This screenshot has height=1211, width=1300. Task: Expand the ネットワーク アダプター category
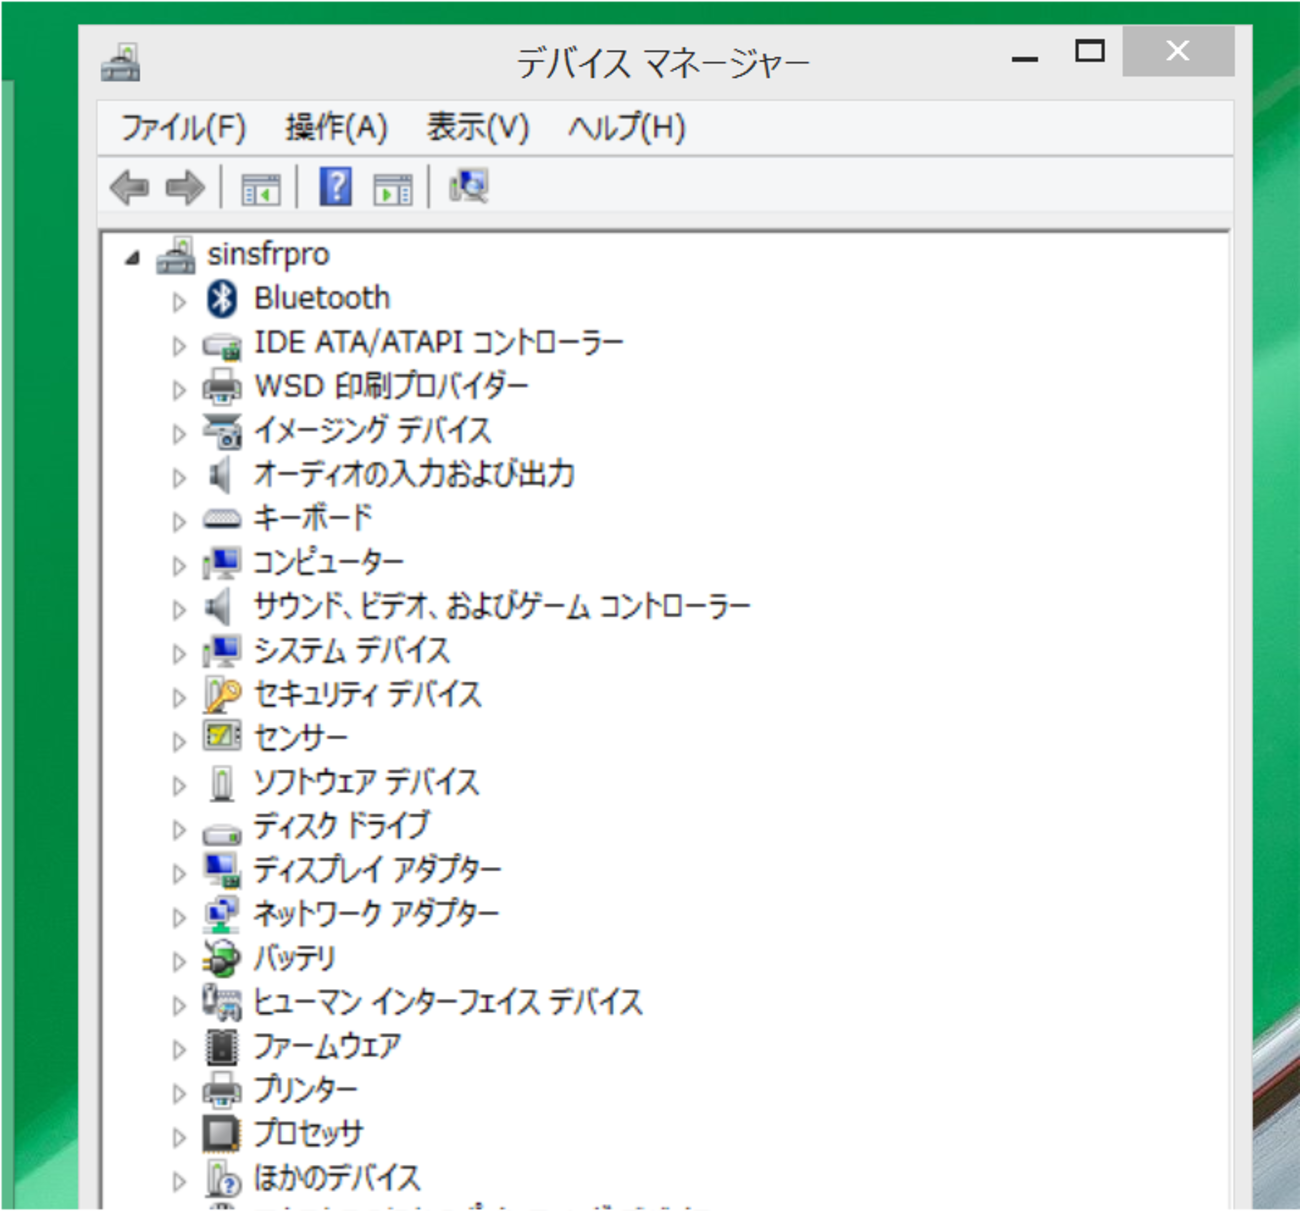click(179, 918)
